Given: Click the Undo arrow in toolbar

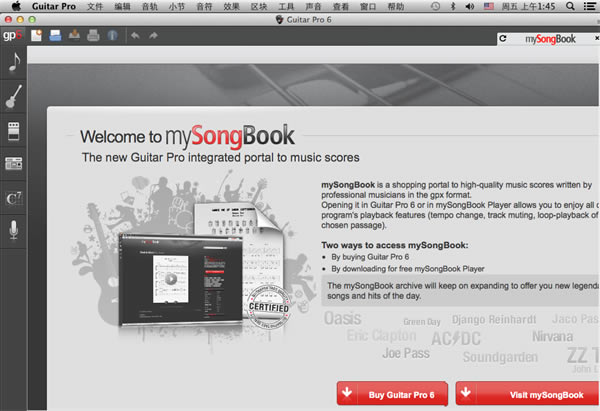Looking at the screenshot, I should [x=137, y=37].
